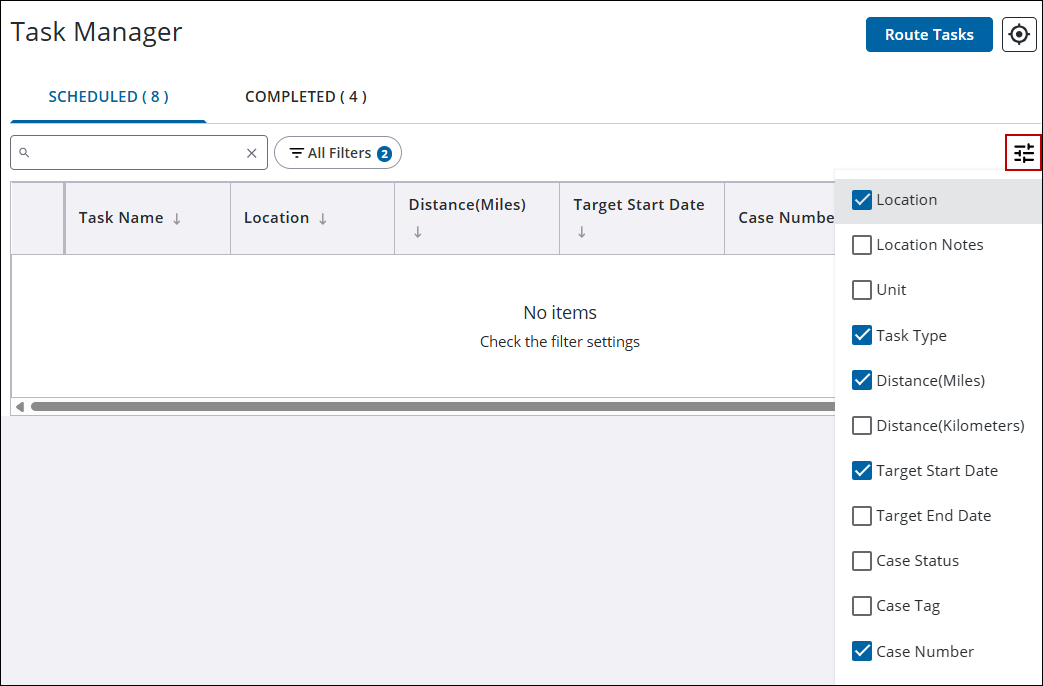Sort by Location column arrow
This screenshot has height=686, width=1043.
pyautogui.click(x=323, y=219)
